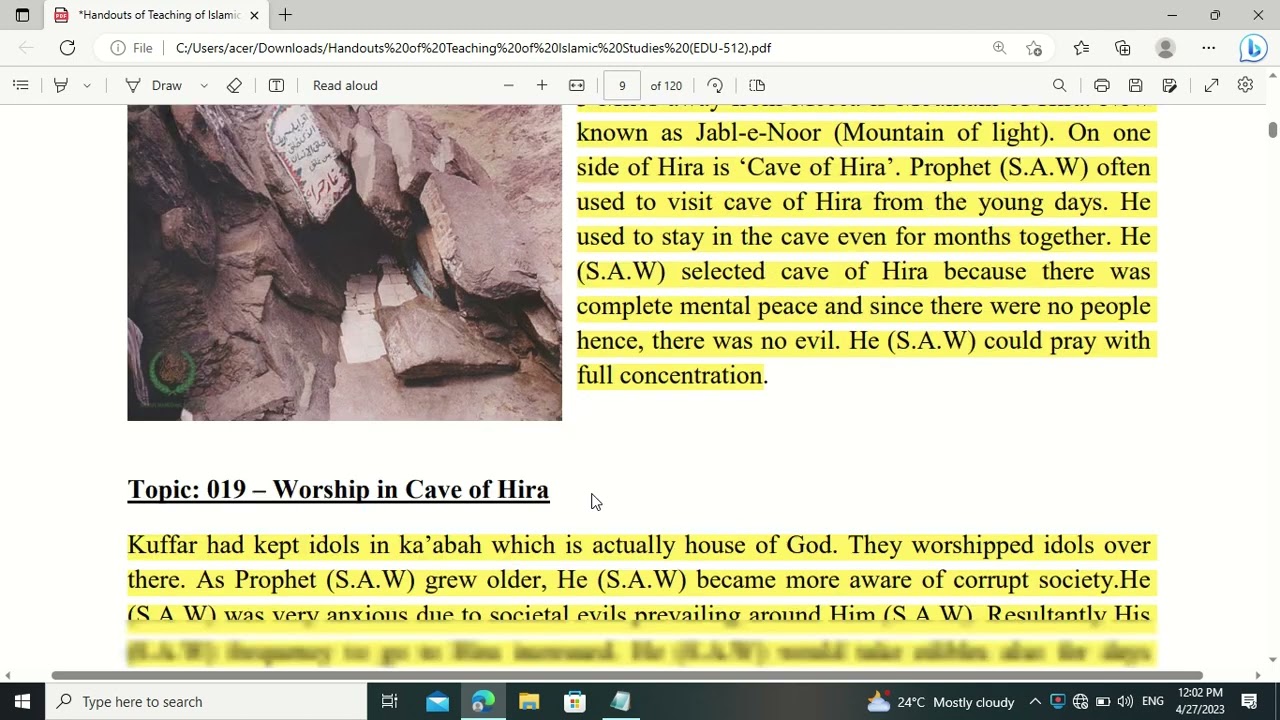Click the vertical scrollbar thumb
The height and width of the screenshot is (720, 1280).
pyautogui.click(x=1273, y=130)
